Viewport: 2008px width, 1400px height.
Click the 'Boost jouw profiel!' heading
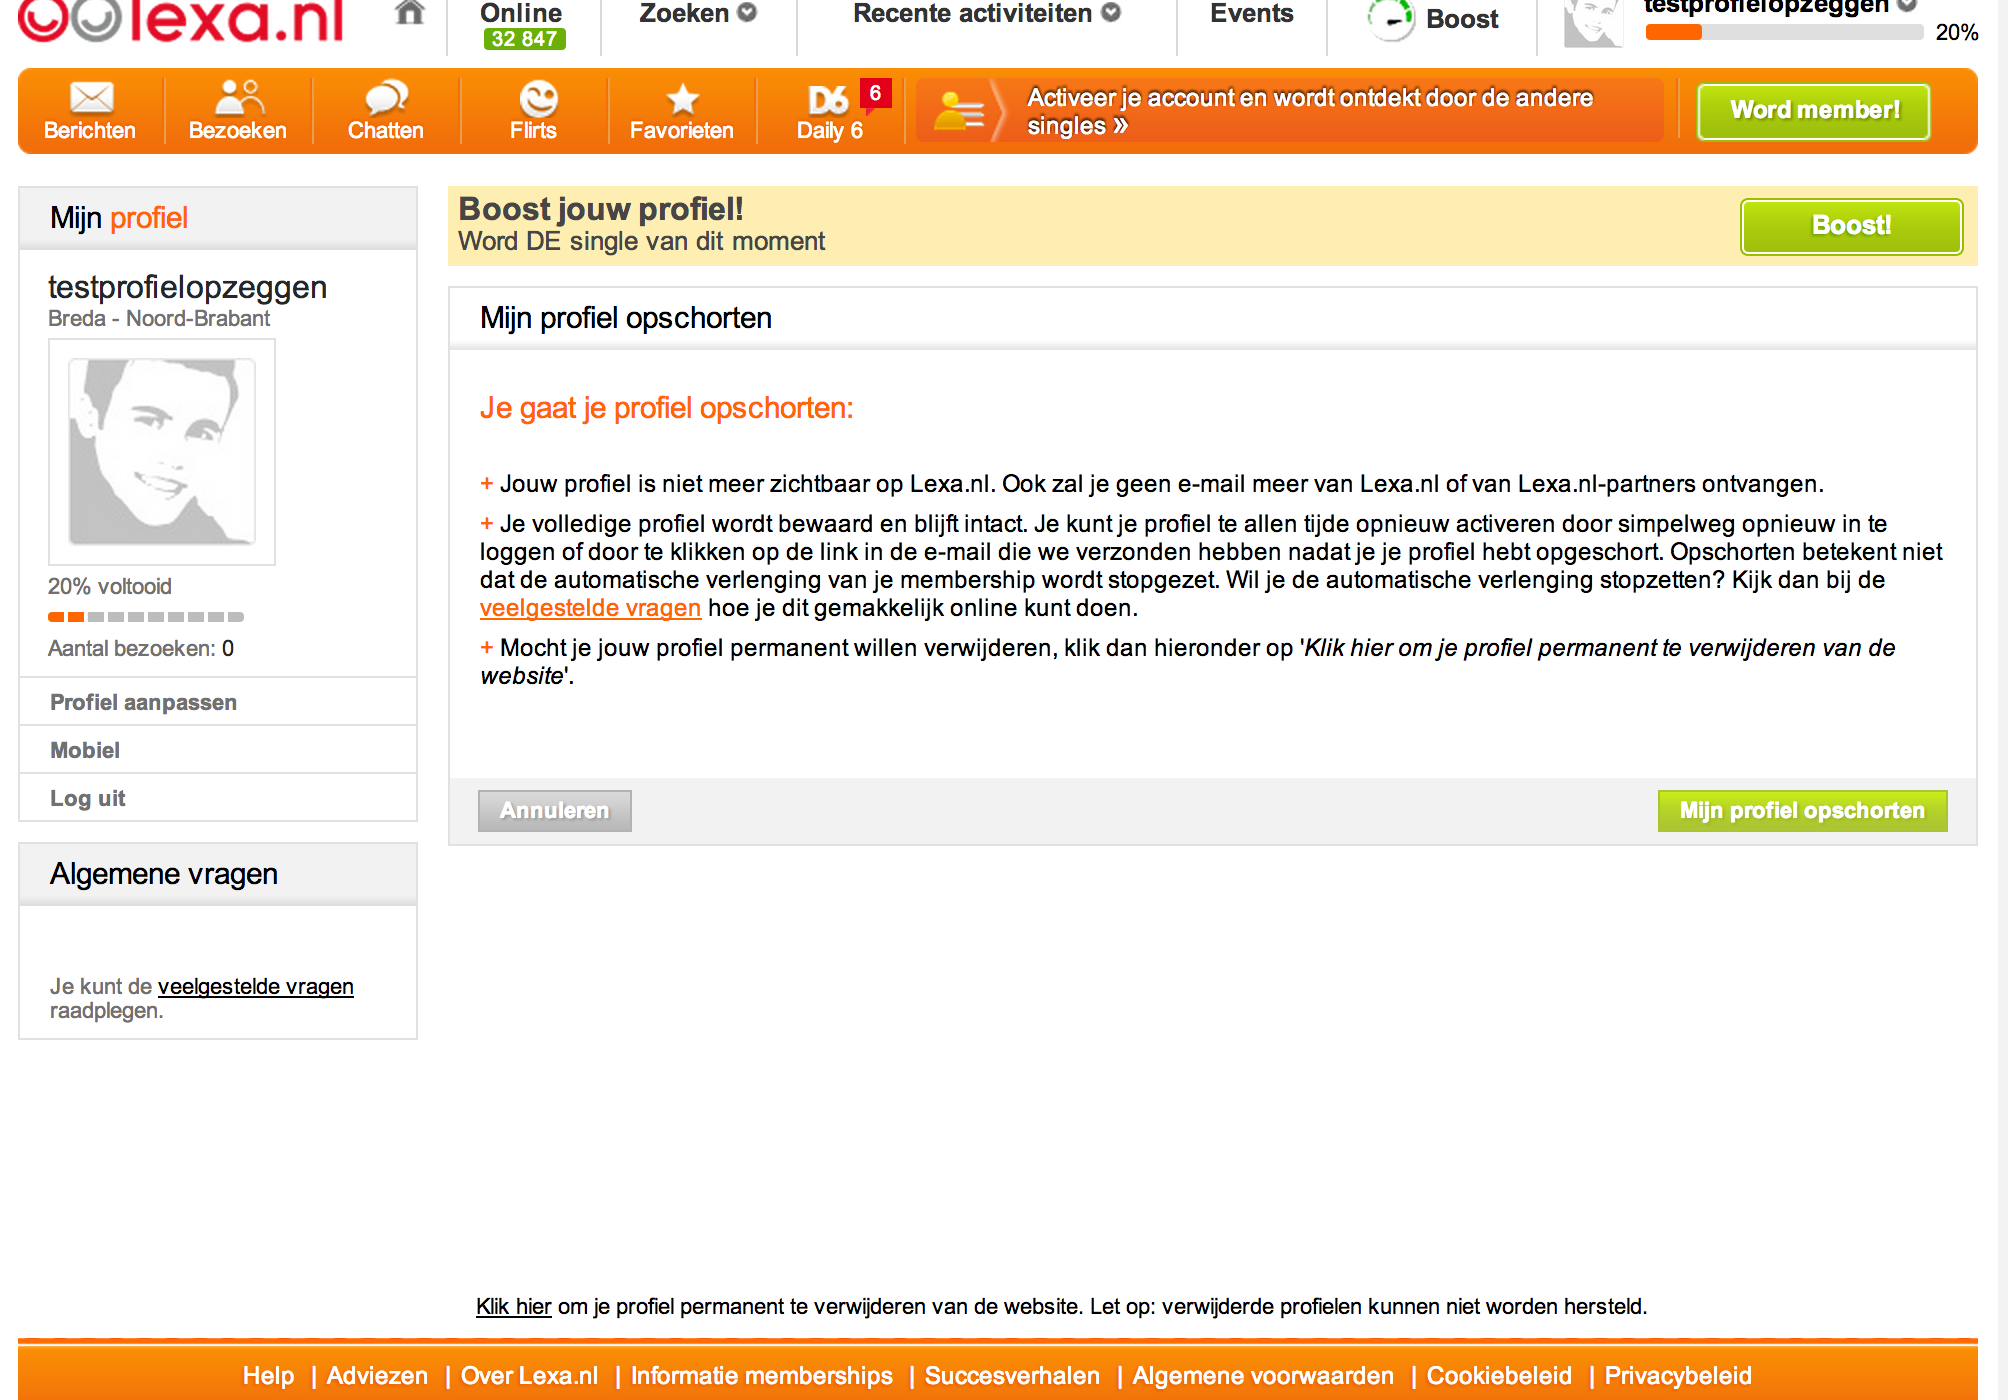pyautogui.click(x=601, y=209)
